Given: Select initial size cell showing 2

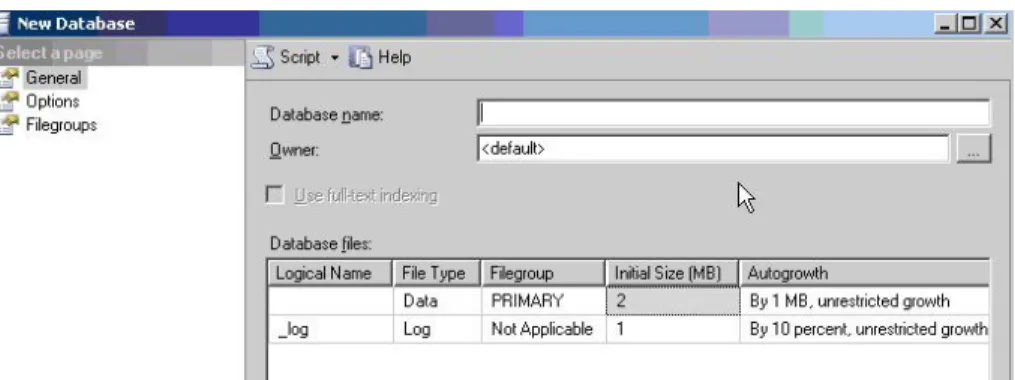Looking at the screenshot, I should click(673, 301).
